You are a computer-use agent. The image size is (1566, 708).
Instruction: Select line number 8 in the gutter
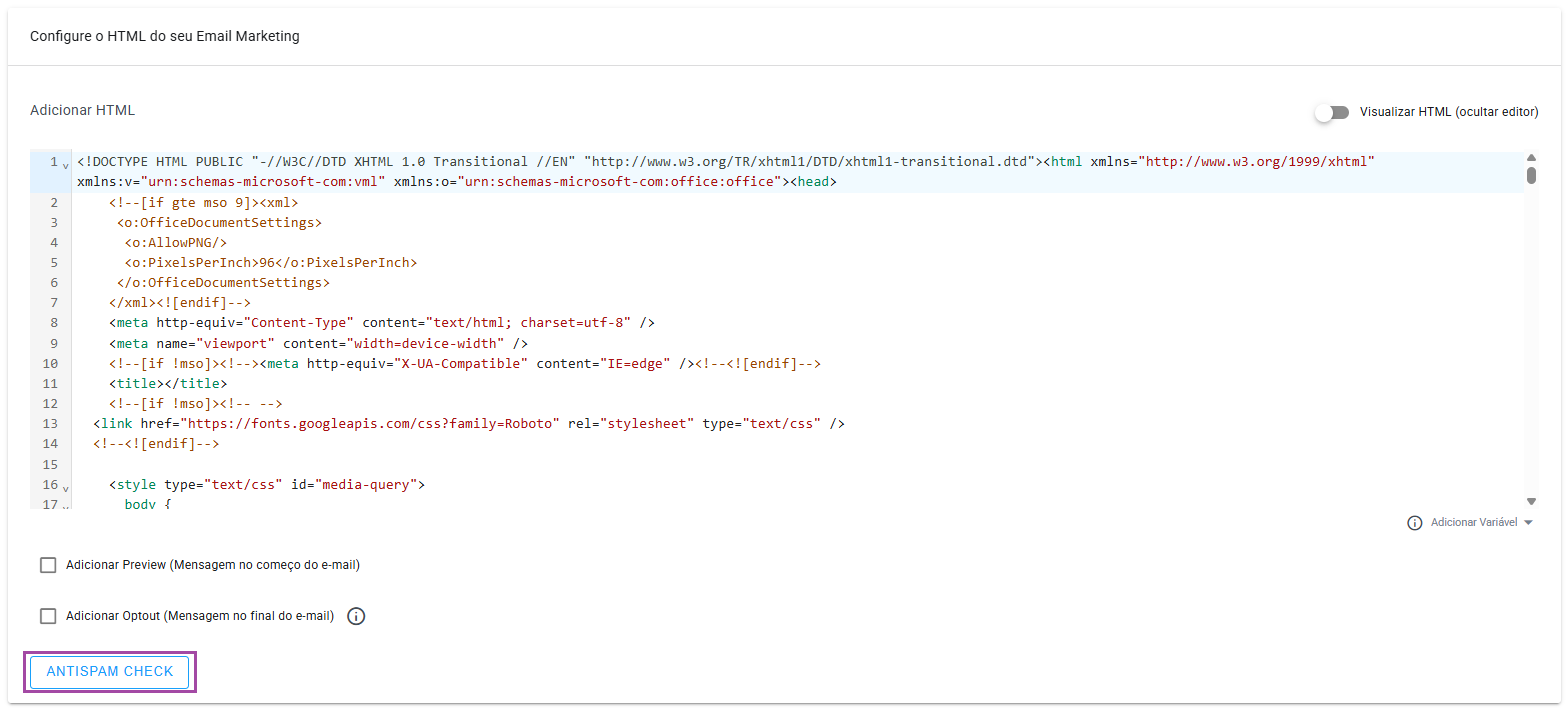[53, 323]
